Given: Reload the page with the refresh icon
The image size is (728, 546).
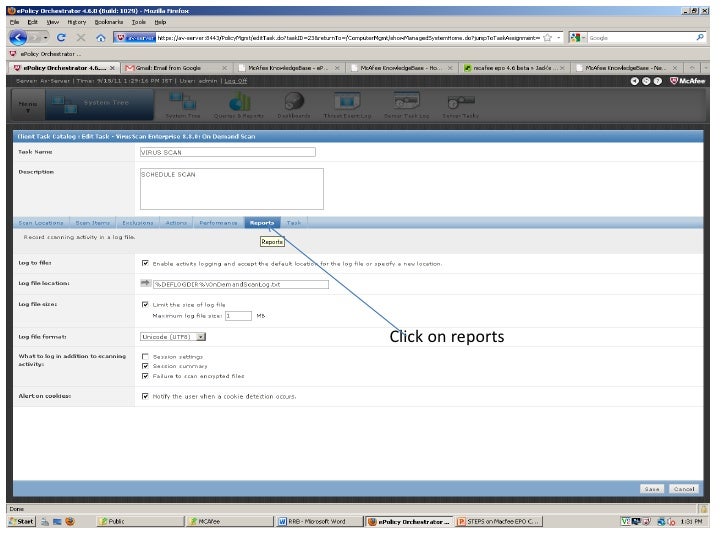Looking at the screenshot, I should tap(61, 38).
